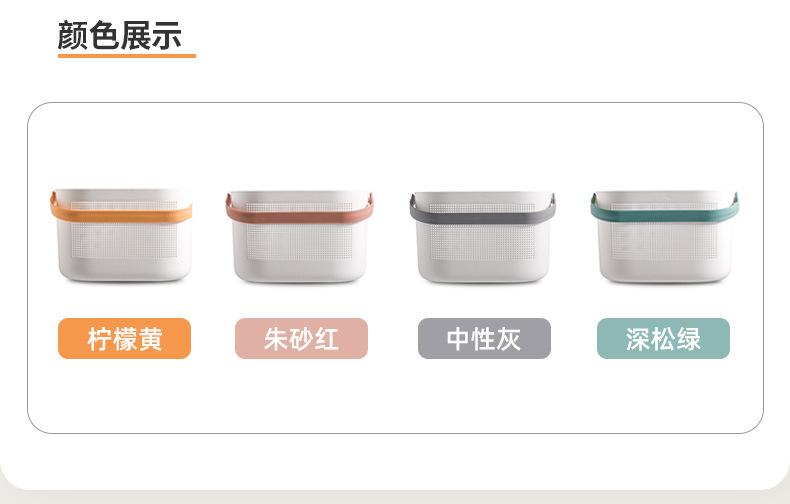Click the cinnabar red handle strap

[299, 215]
